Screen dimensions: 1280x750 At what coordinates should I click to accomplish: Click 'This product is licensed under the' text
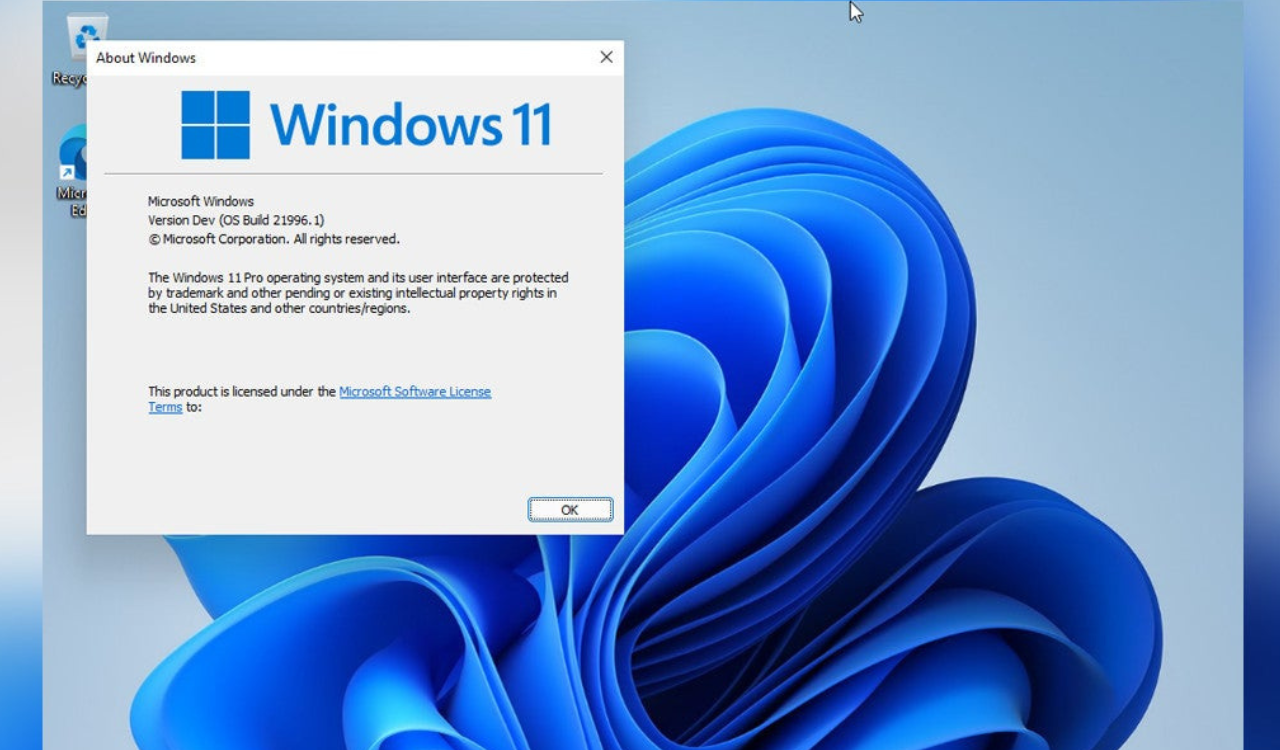point(242,392)
